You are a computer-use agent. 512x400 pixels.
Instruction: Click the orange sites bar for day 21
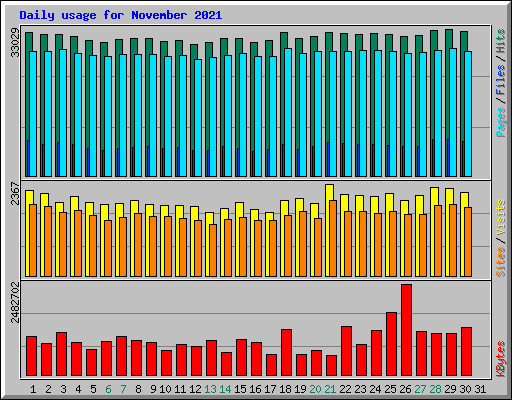click(x=333, y=238)
